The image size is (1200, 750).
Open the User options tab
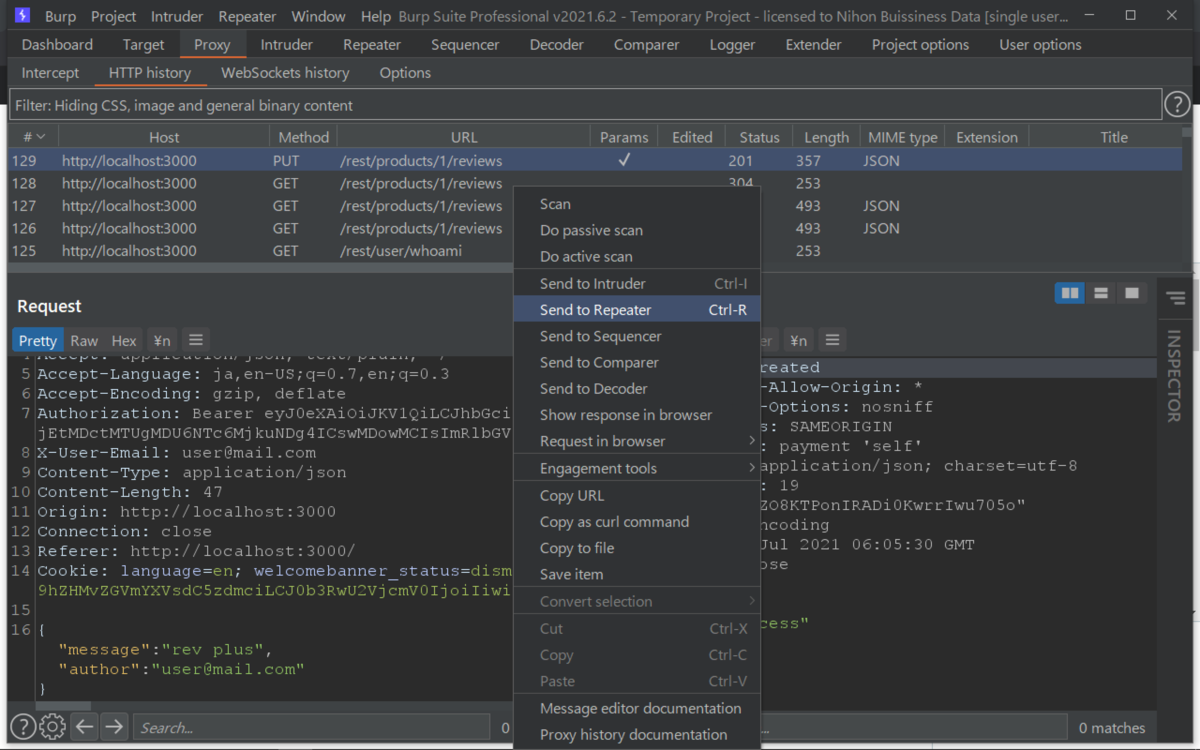pyautogui.click(x=1040, y=44)
